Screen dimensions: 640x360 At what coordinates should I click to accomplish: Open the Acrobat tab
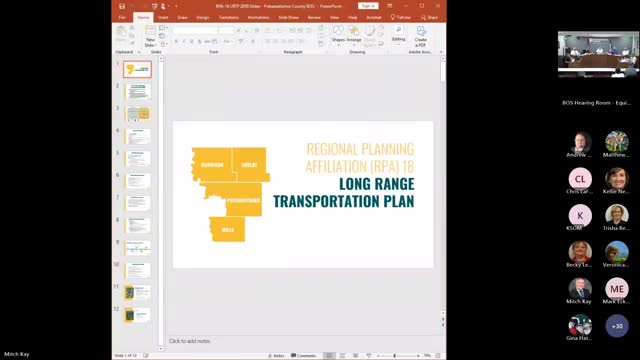point(373,18)
